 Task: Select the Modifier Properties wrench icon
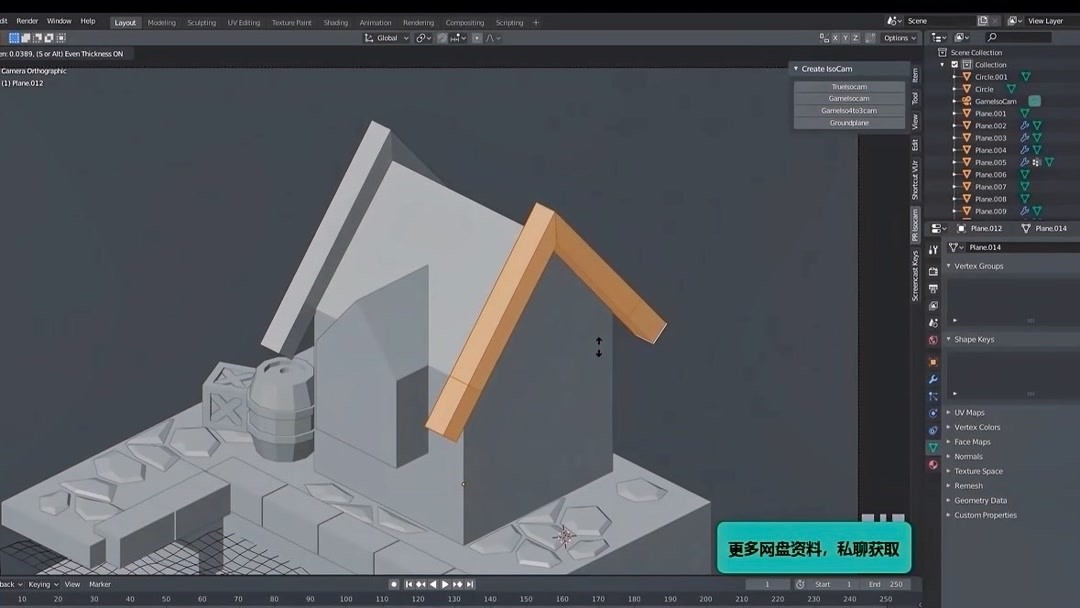932,381
